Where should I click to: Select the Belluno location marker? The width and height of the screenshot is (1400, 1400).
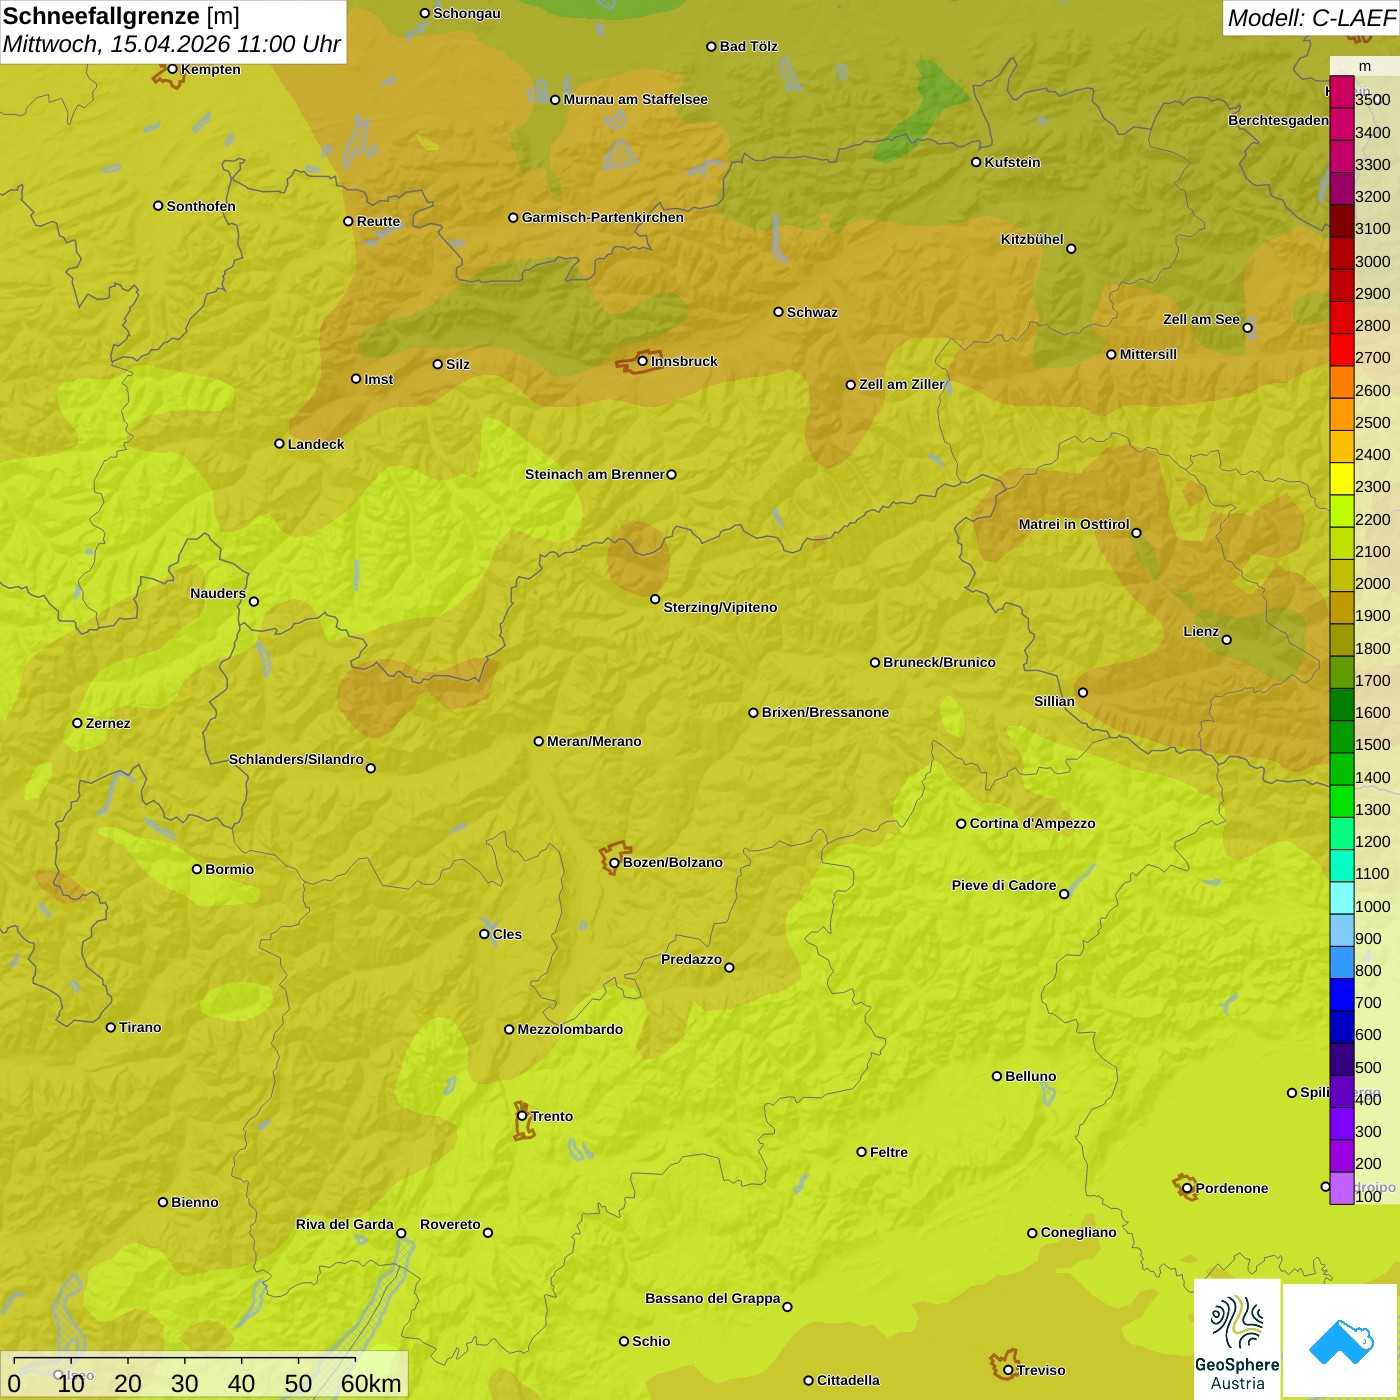pos(996,1076)
